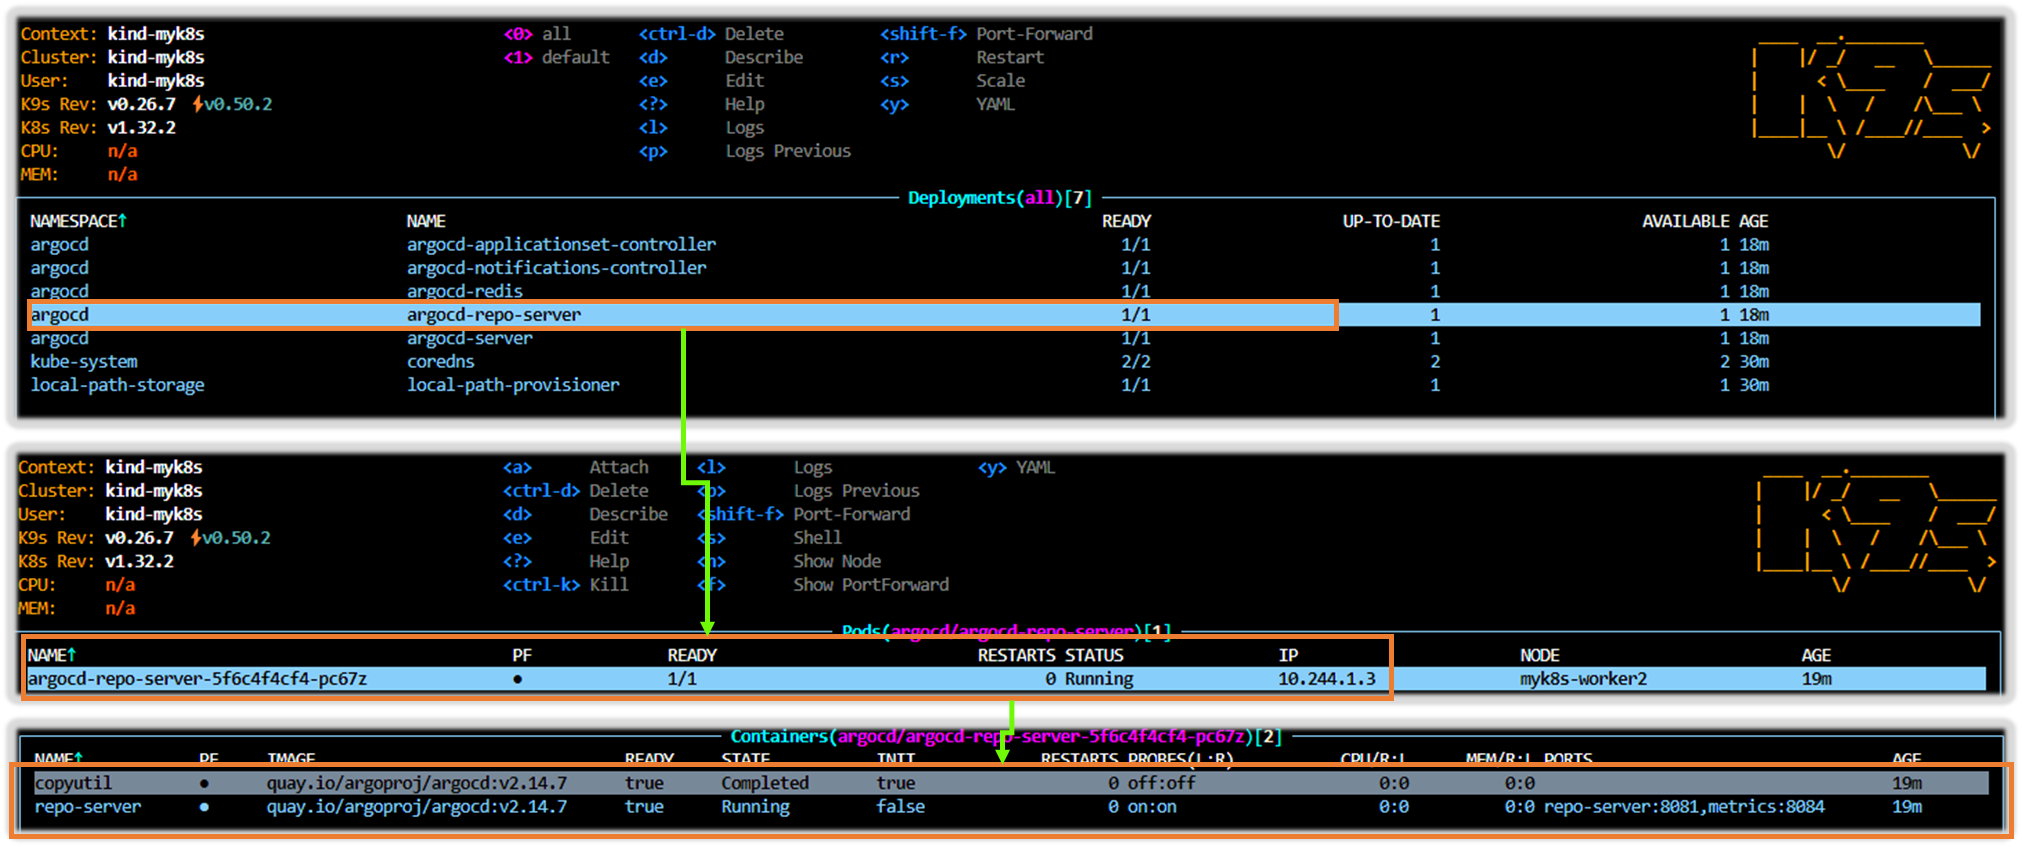Click the 30m age of coredns
Viewport: 2022px width, 847px height.
[x=1754, y=362]
